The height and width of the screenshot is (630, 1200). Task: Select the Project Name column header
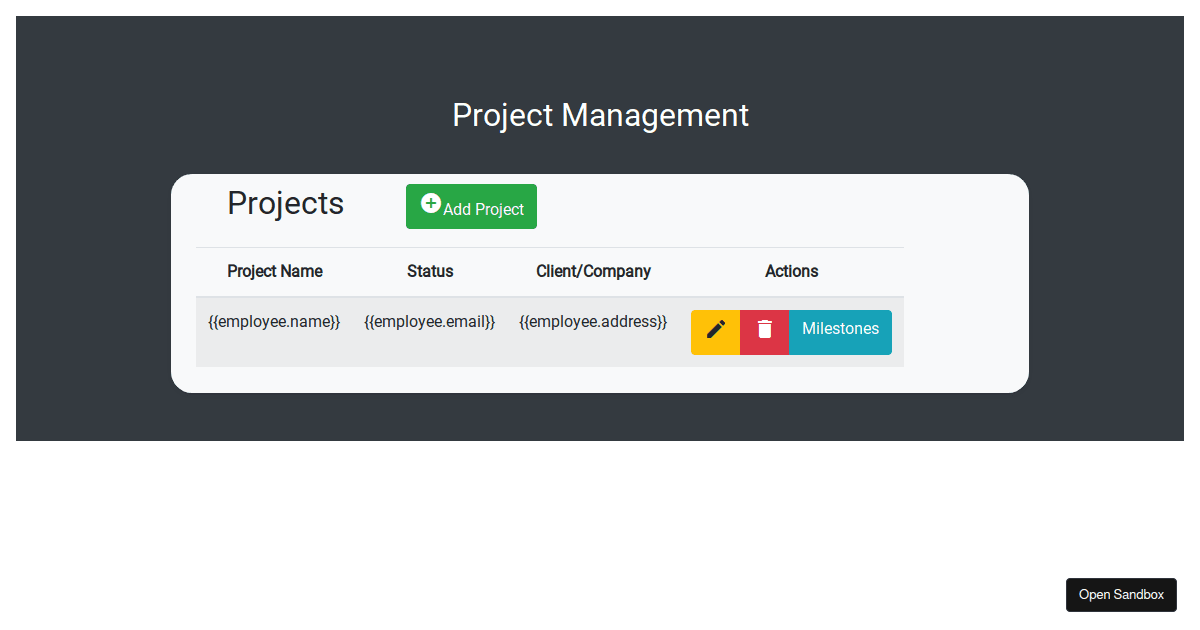coord(274,271)
